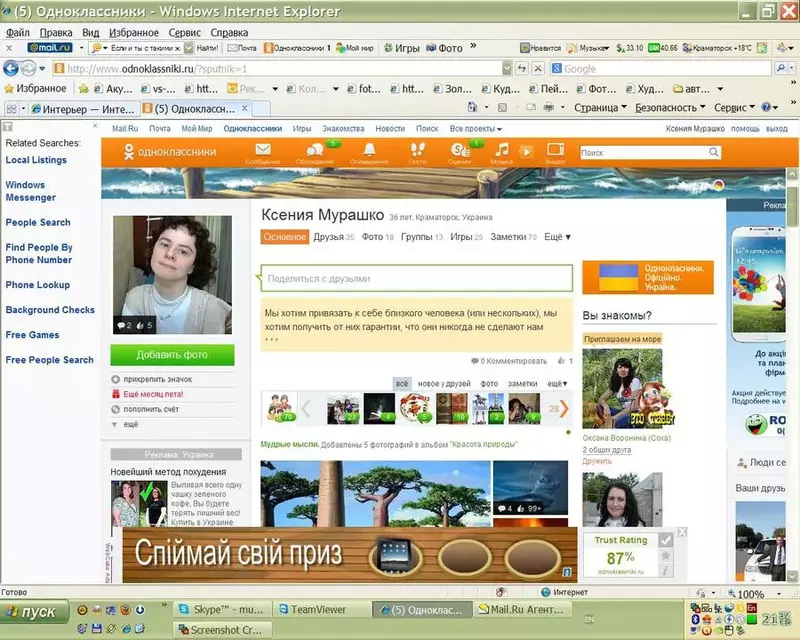Click the Home icon in command bar

(472, 107)
